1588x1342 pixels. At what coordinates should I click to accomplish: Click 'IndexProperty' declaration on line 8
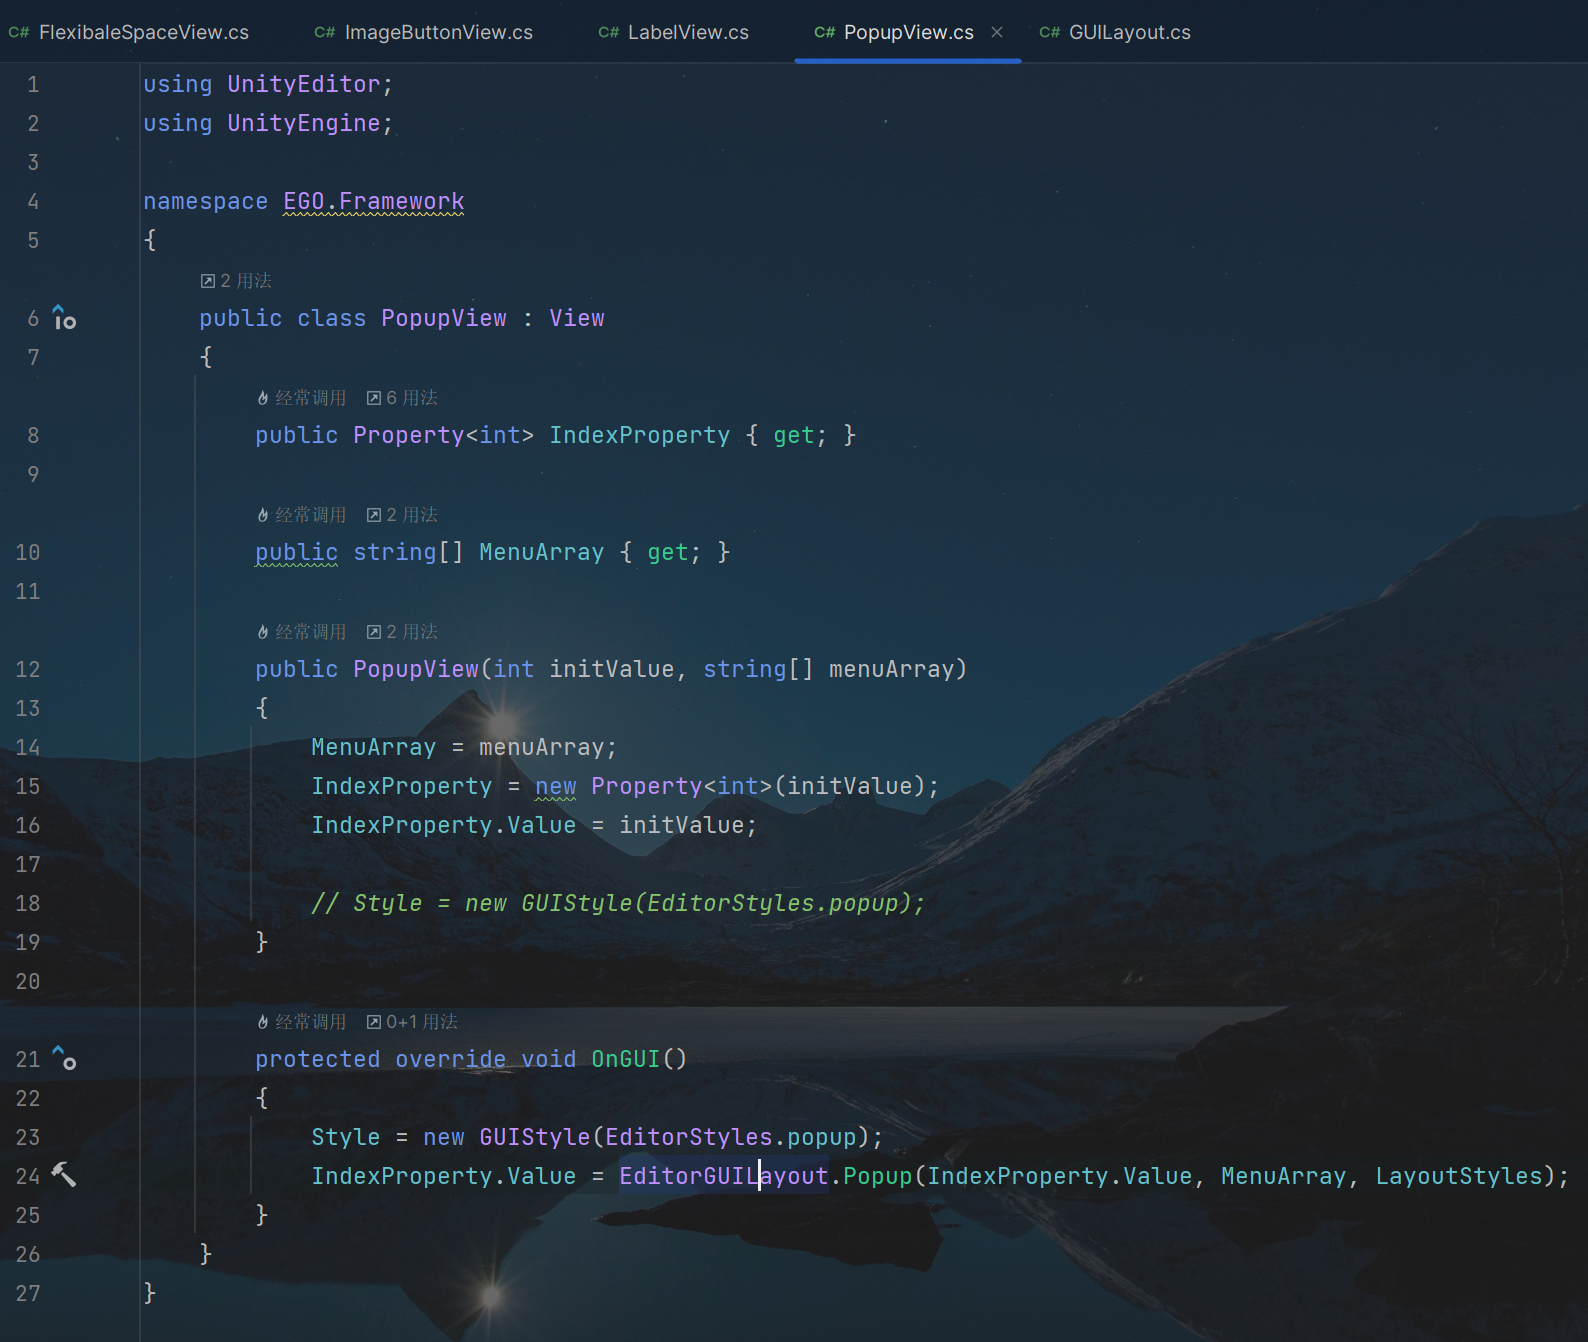[x=640, y=435]
